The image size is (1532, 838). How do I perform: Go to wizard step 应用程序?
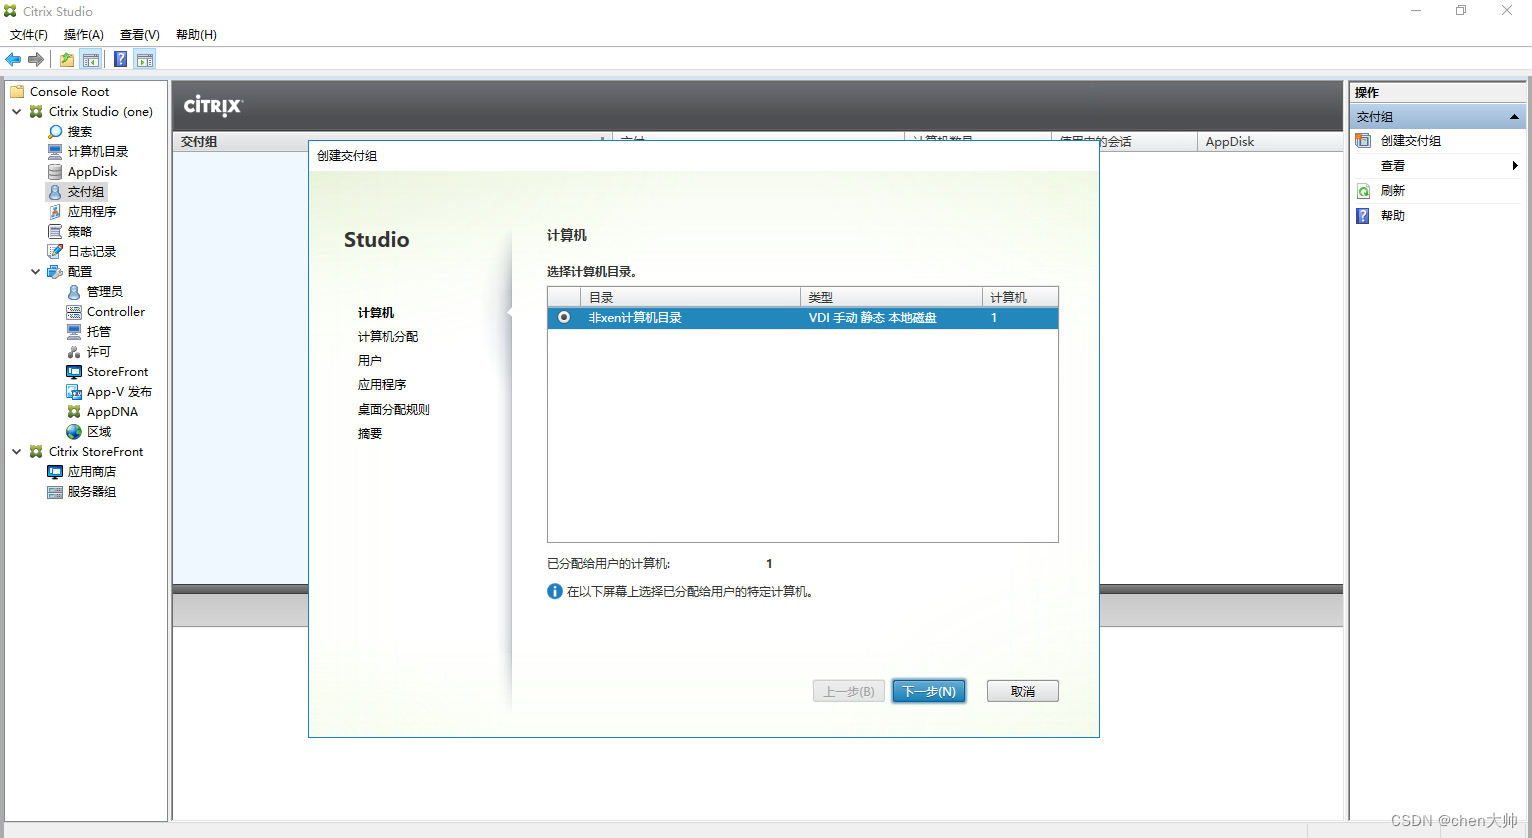[382, 384]
